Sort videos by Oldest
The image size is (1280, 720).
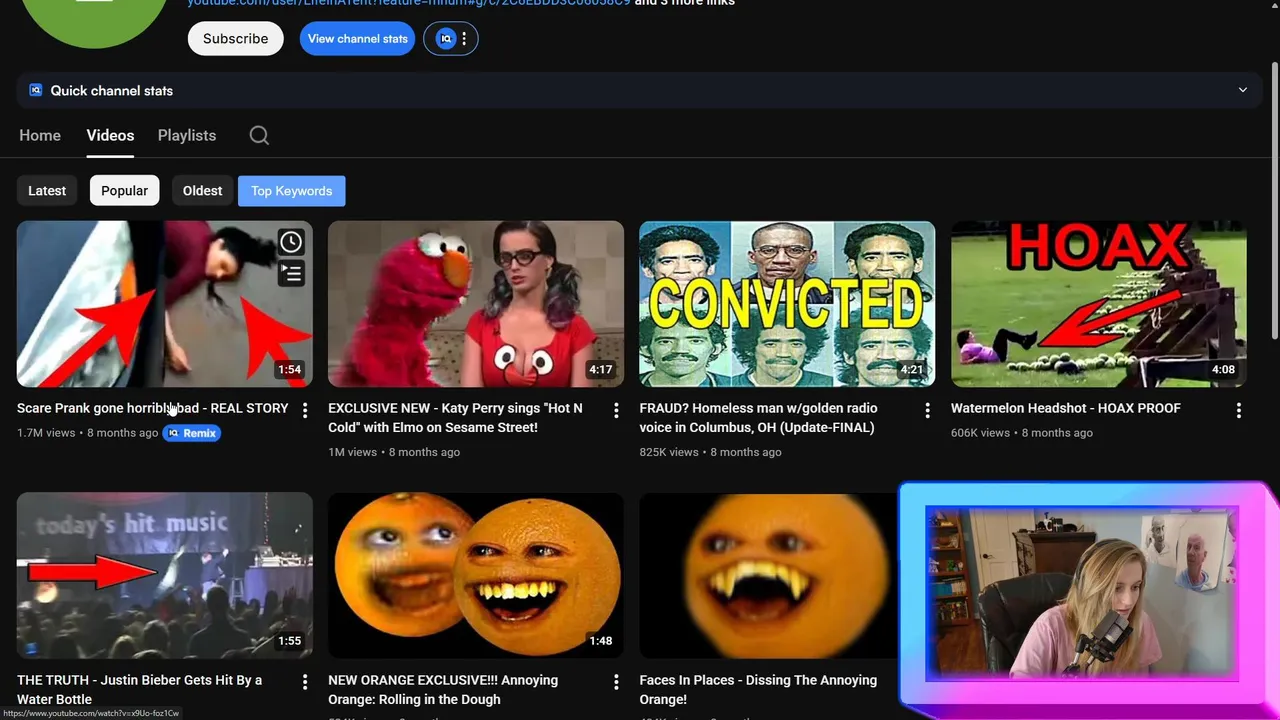pos(203,191)
